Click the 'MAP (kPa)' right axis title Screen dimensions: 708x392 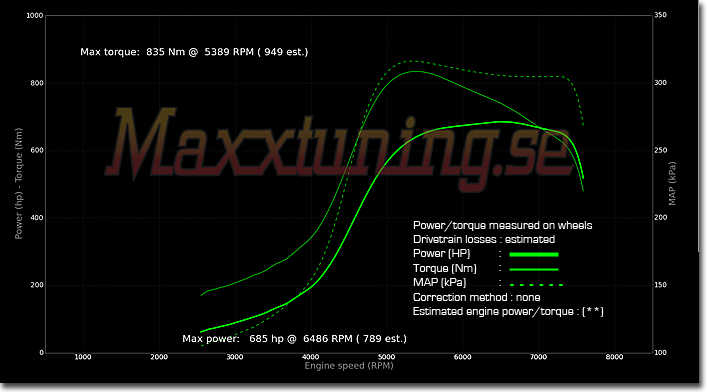tap(672, 183)
